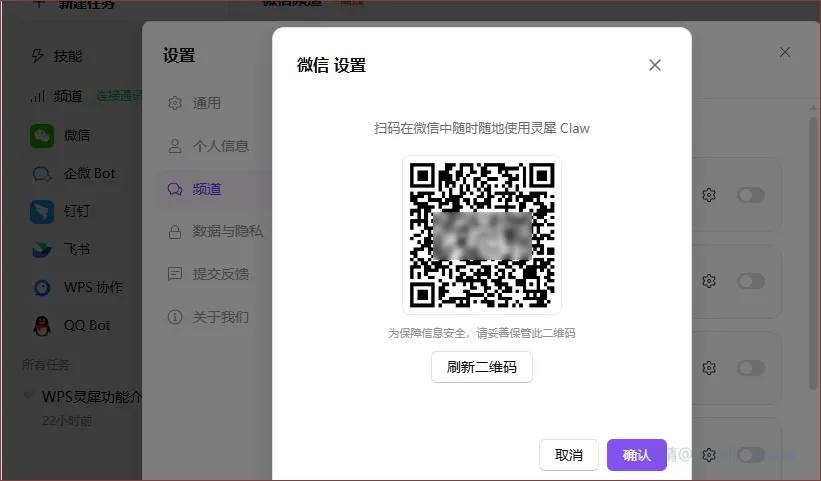
Task: Open the WPS灵犀功能介 task entry
Action: pyautogui.click(x=92, y=397)
